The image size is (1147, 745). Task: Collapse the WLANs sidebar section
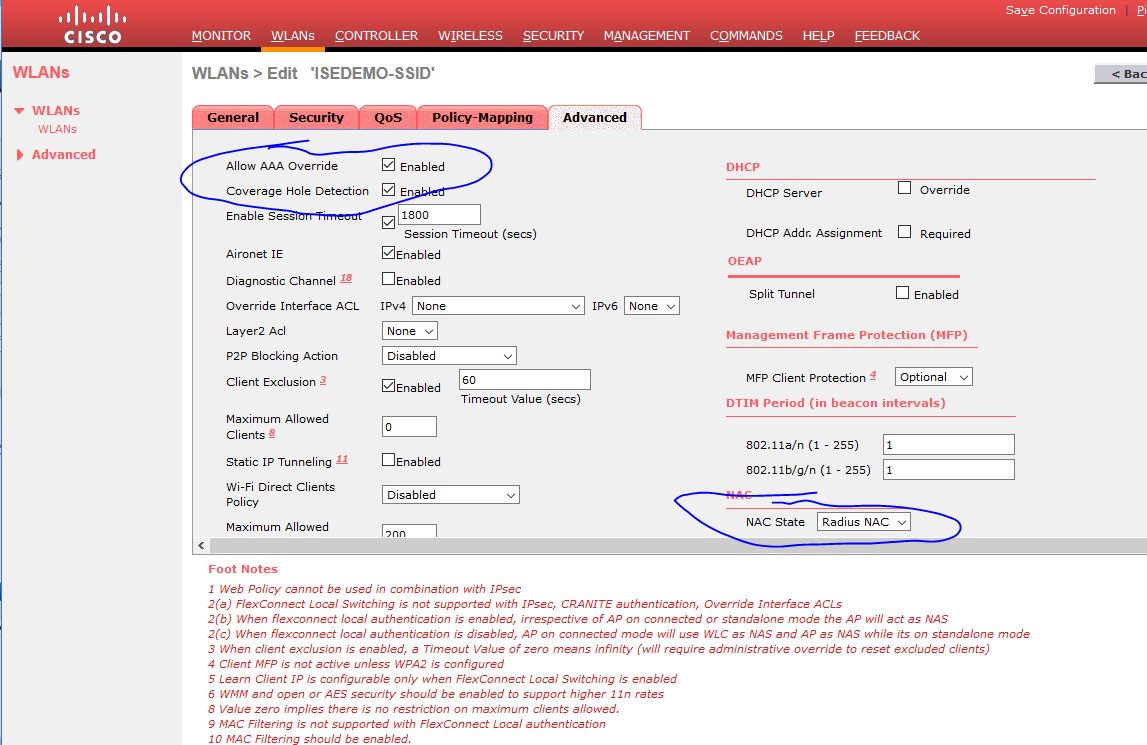coord(20,111)
